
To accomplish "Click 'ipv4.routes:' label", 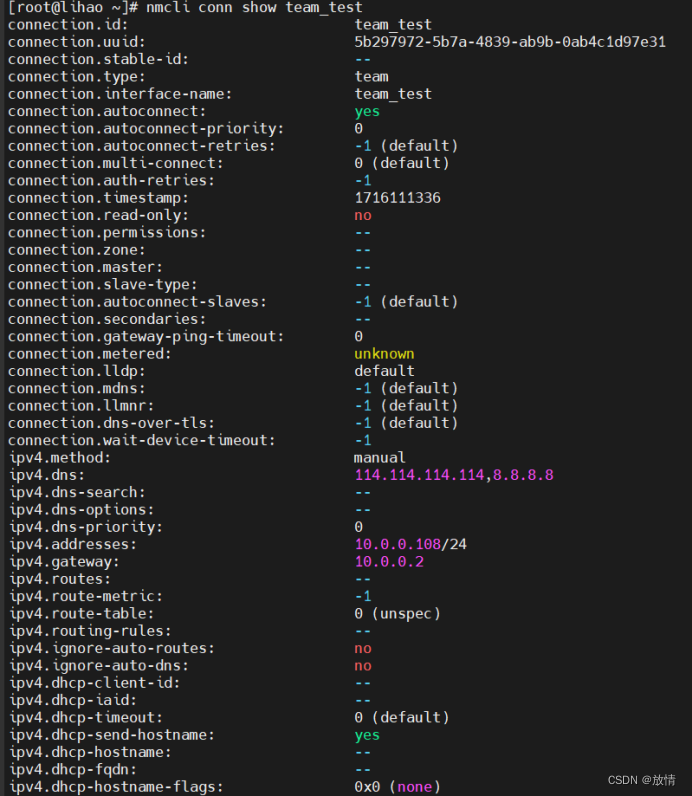I will click(60, 579).
